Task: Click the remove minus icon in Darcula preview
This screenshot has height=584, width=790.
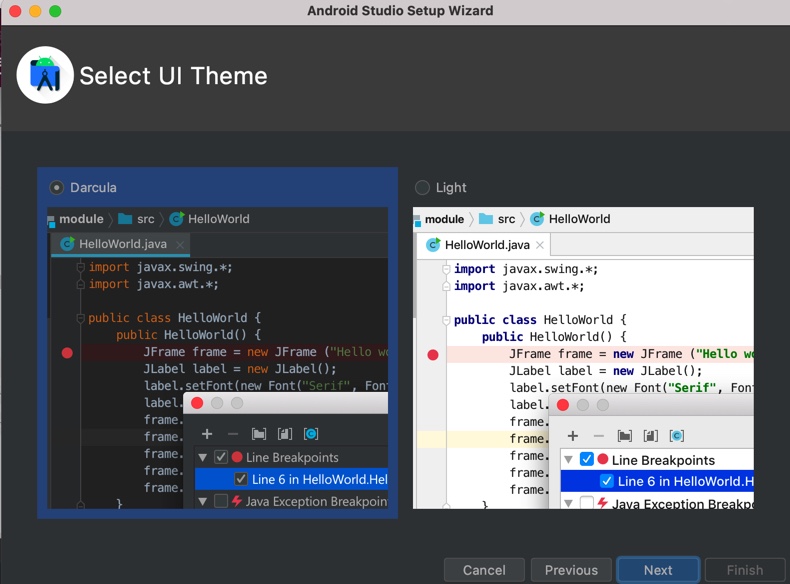Action: (x=233, y=434)
